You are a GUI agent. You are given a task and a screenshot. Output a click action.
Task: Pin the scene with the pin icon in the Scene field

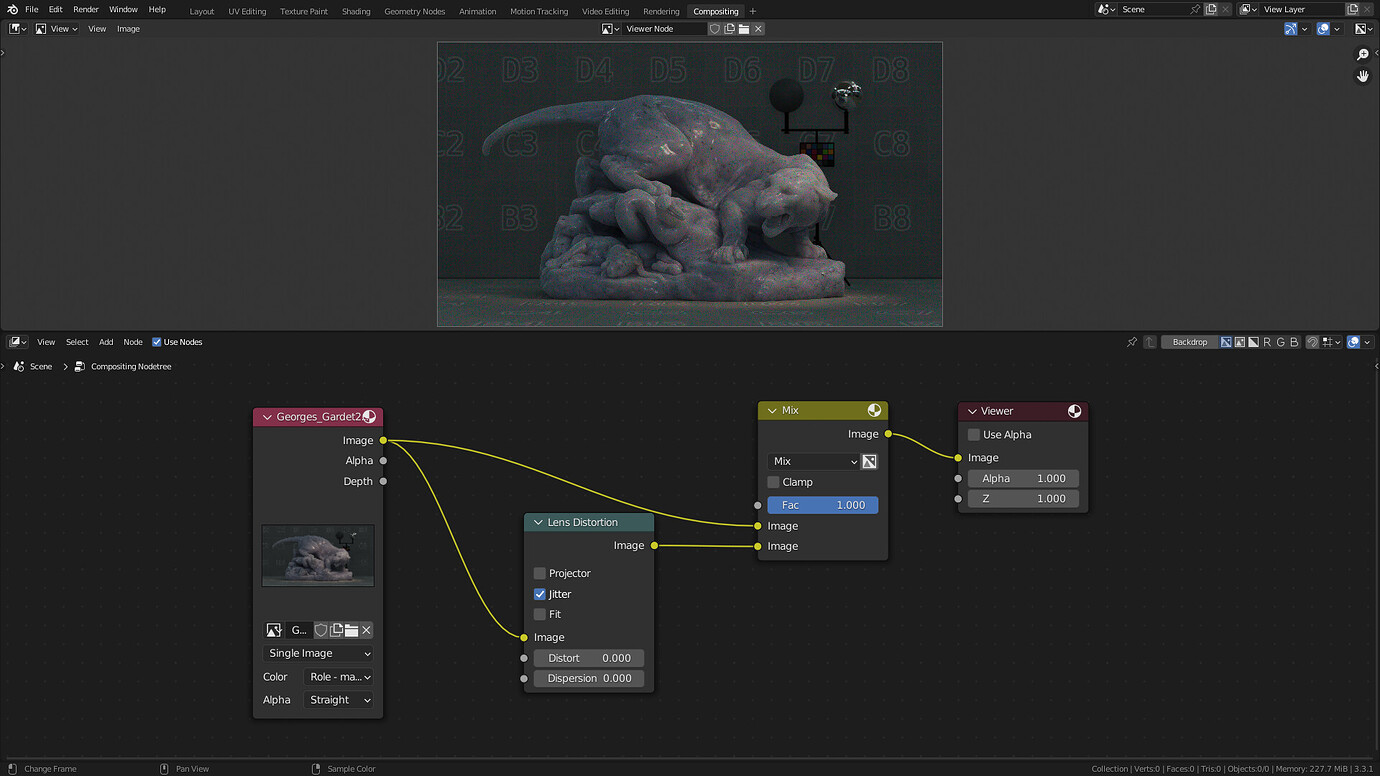(1195, 9)
